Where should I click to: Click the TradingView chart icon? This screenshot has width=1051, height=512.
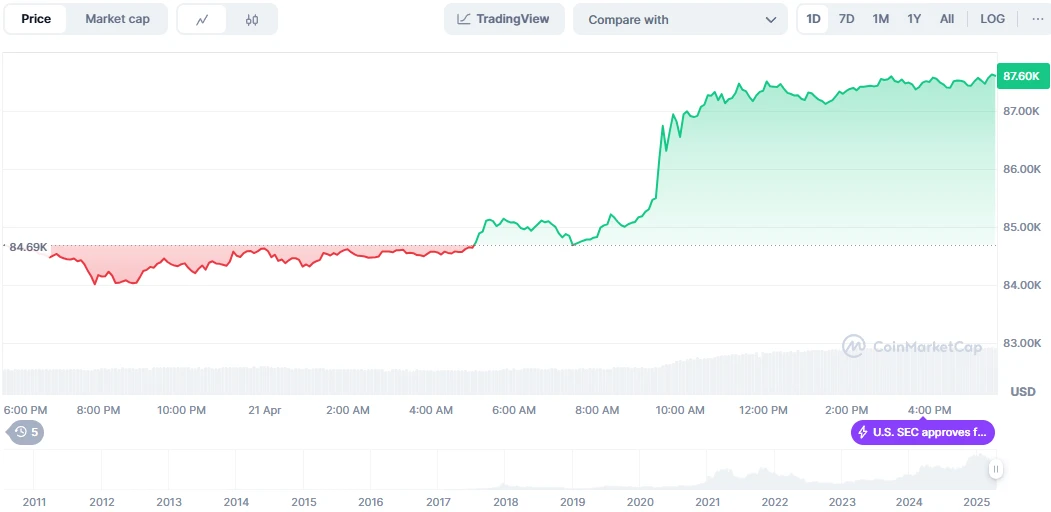point(464,19)
